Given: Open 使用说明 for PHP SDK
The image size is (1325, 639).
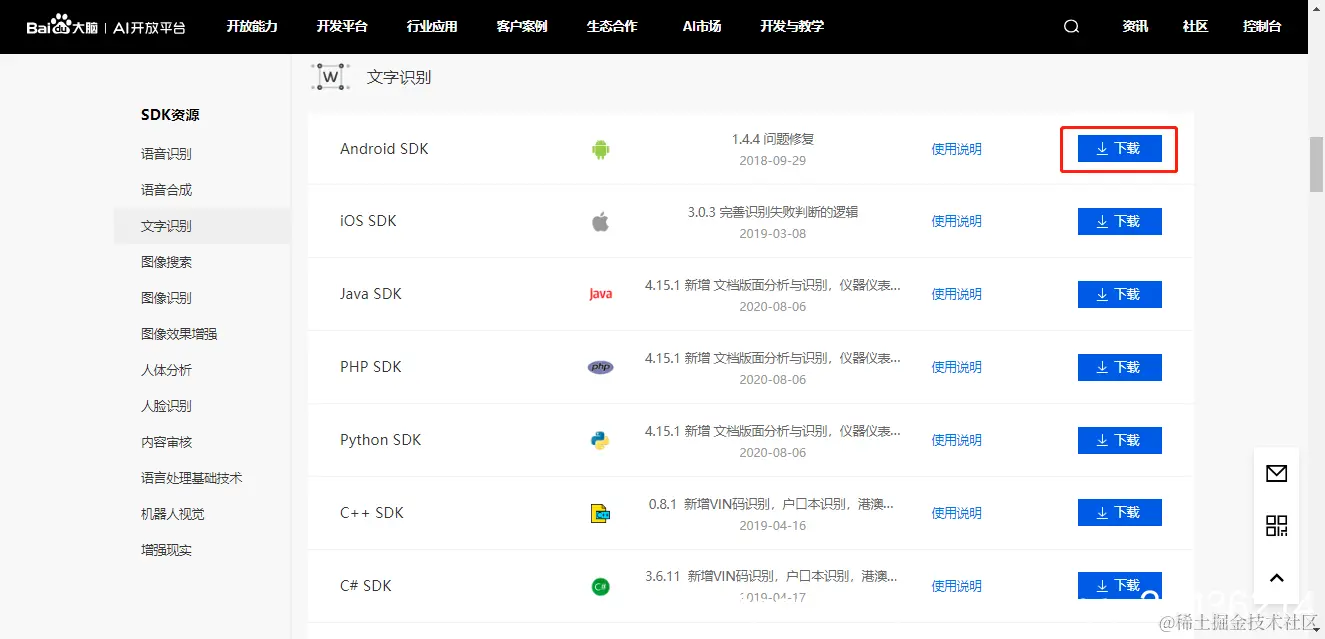Looking at the screenshot, I should pos(957,367).
